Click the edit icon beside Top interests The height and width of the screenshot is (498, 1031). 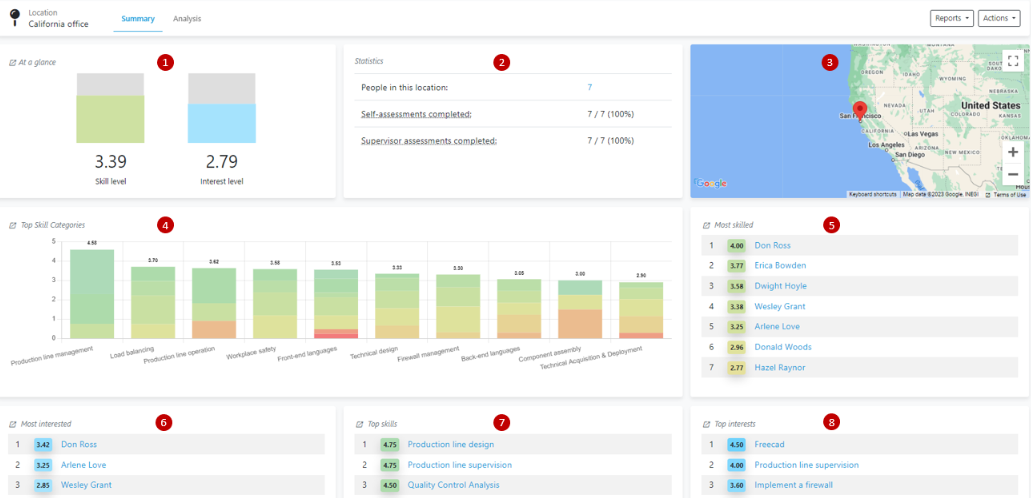coord(706,424)
